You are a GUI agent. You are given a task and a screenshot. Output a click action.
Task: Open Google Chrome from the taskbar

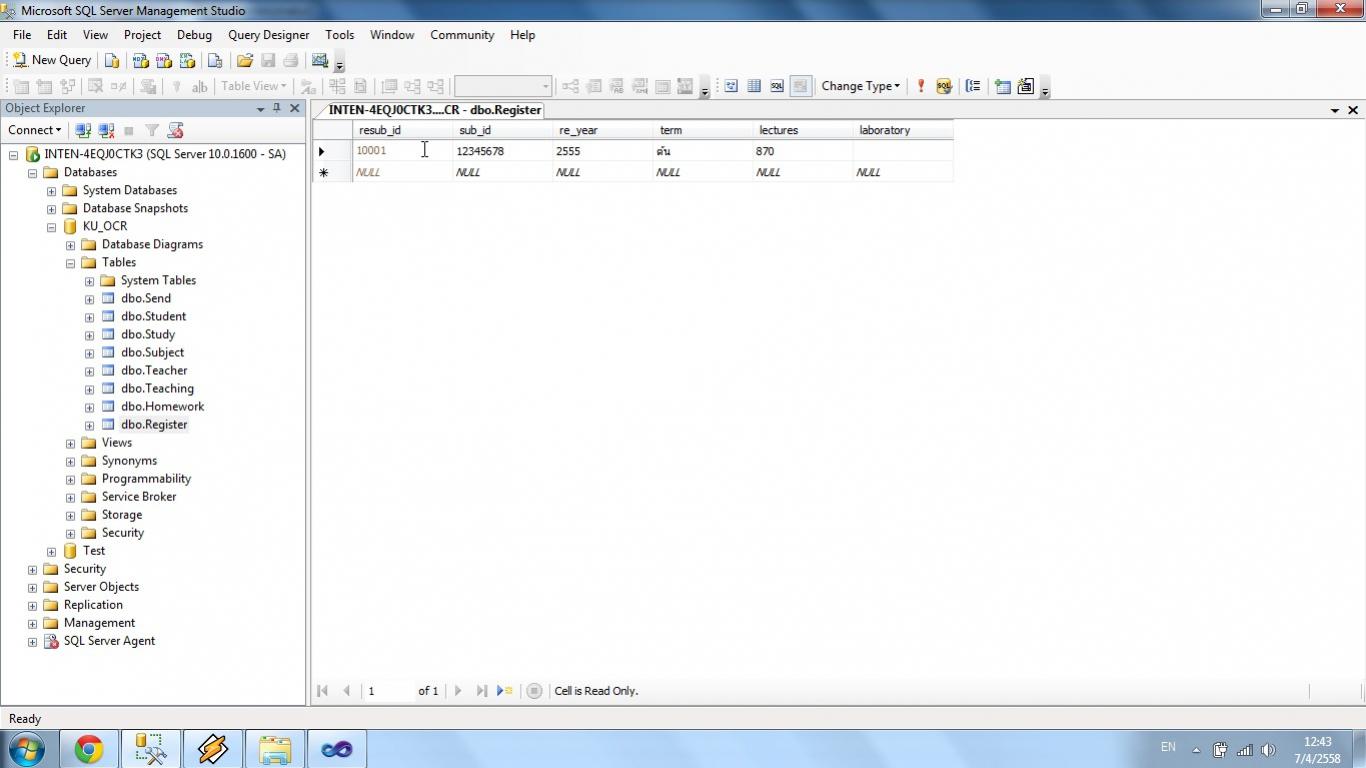[x=89, y=749]
